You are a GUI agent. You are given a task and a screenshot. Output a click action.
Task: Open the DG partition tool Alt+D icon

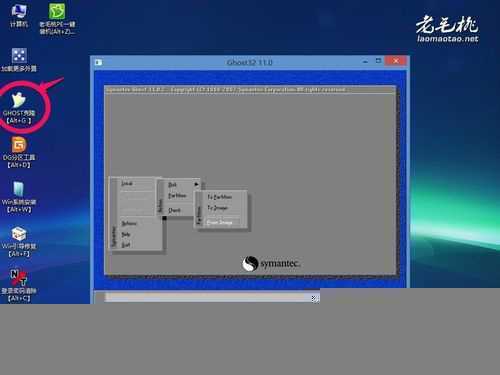(19, 152)
